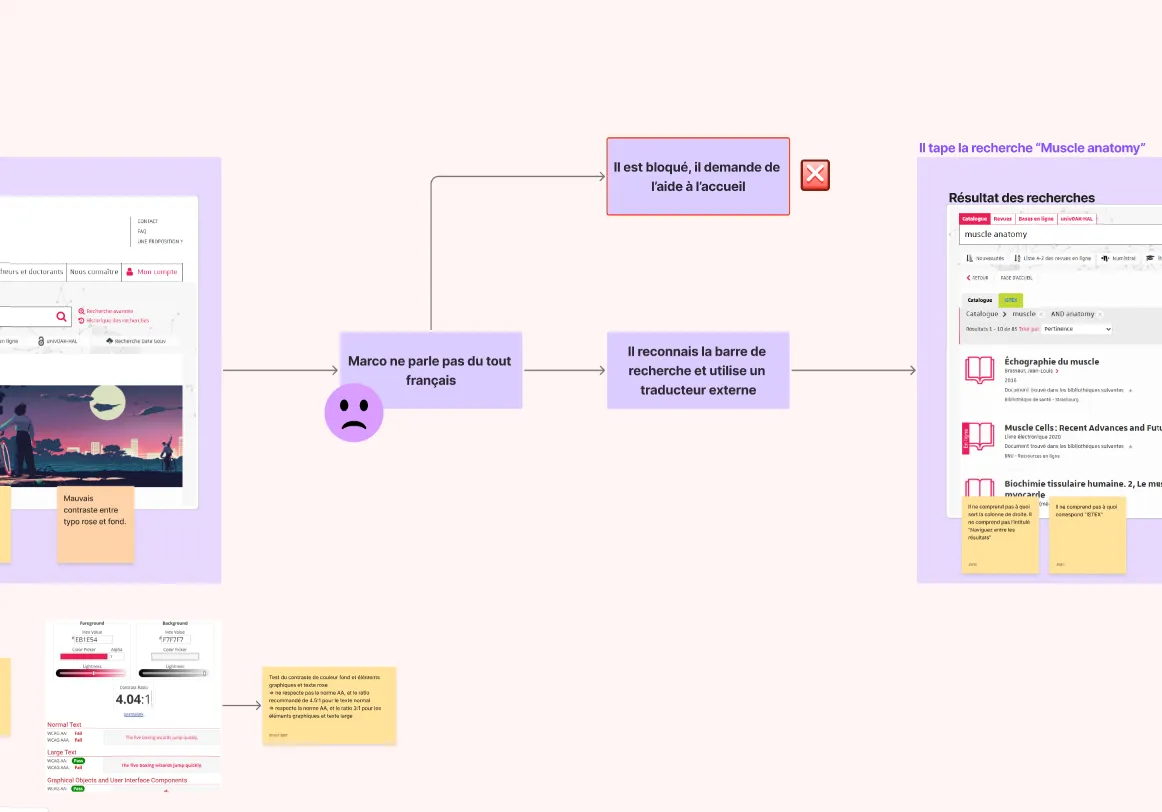Viewport: 1162px width, 812px height.
Task: Select the Marco ne parle pas du tout français box
Action: 431,370
